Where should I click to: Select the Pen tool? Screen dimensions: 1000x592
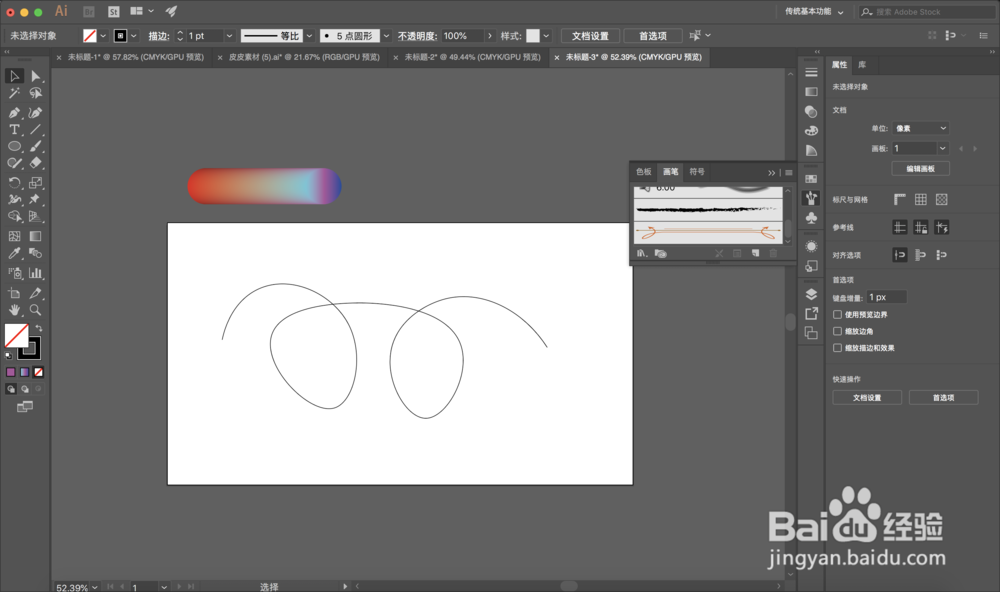coord(14,113)
